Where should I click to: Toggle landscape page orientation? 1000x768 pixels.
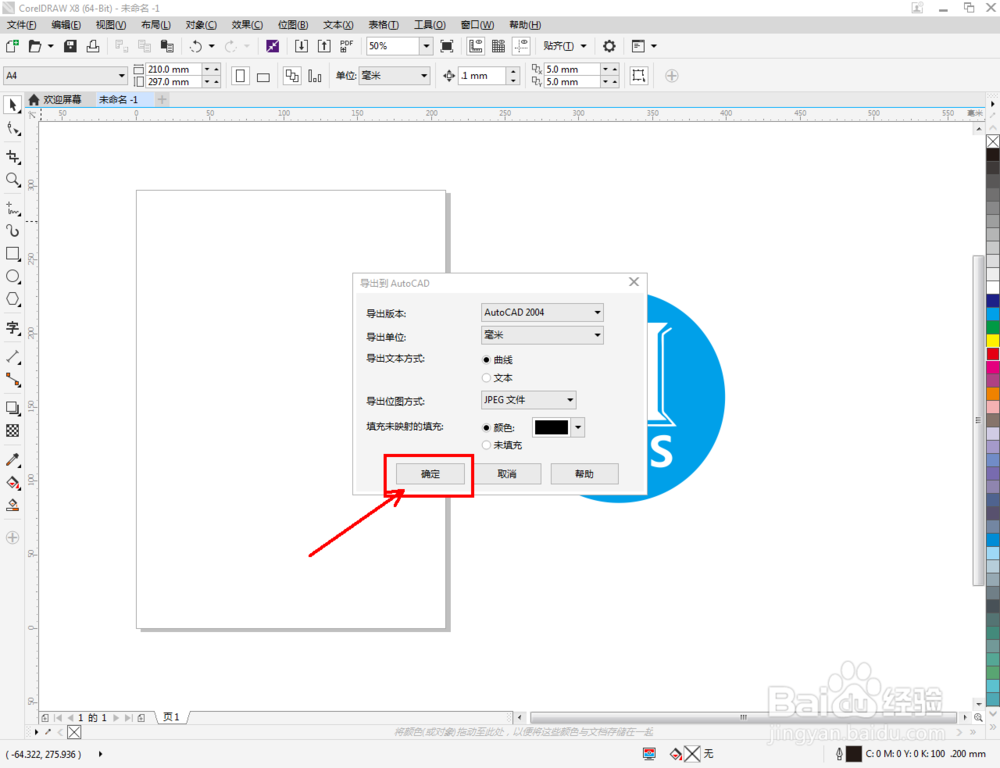click(x=263, y=76)
